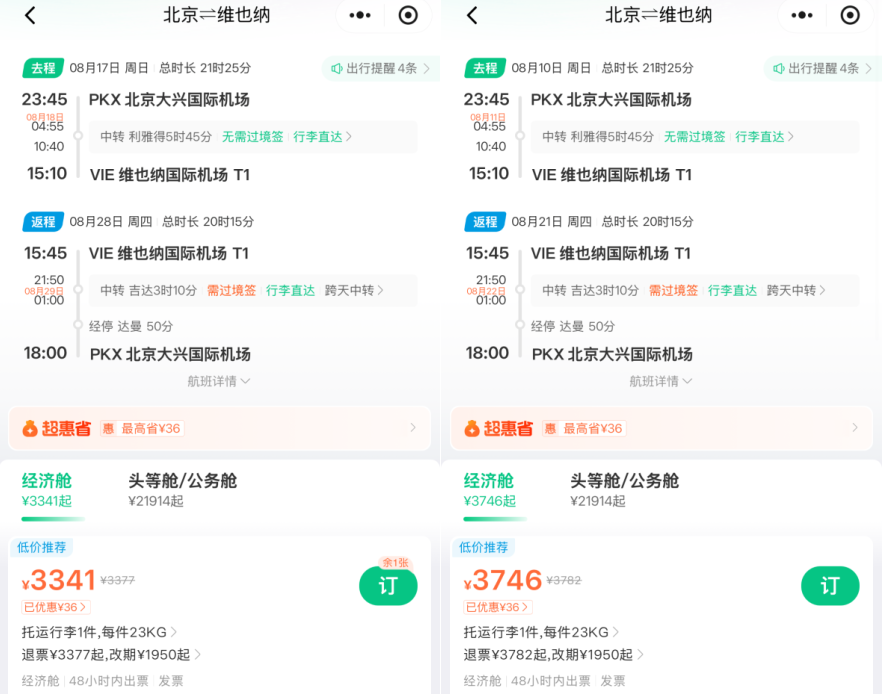Tap crossed-out price ¥3782

pos(564,580)
